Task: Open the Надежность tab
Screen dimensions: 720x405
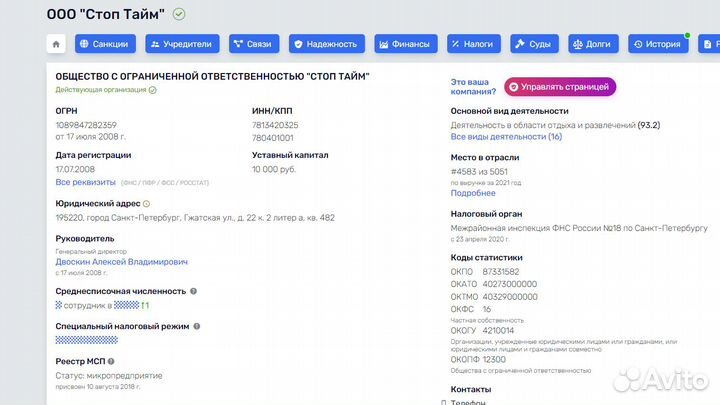Action: tap(326, 44)
